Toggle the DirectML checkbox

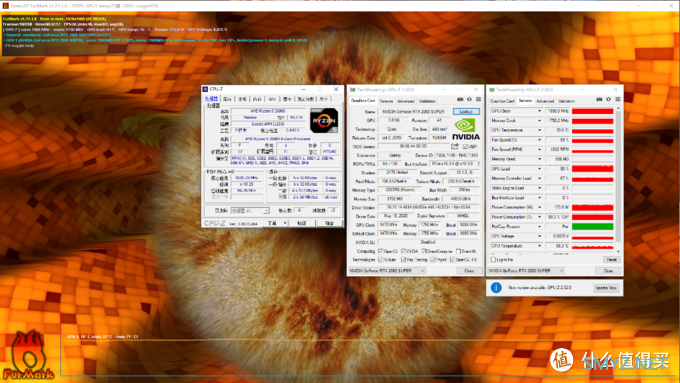tap(458, 251)
